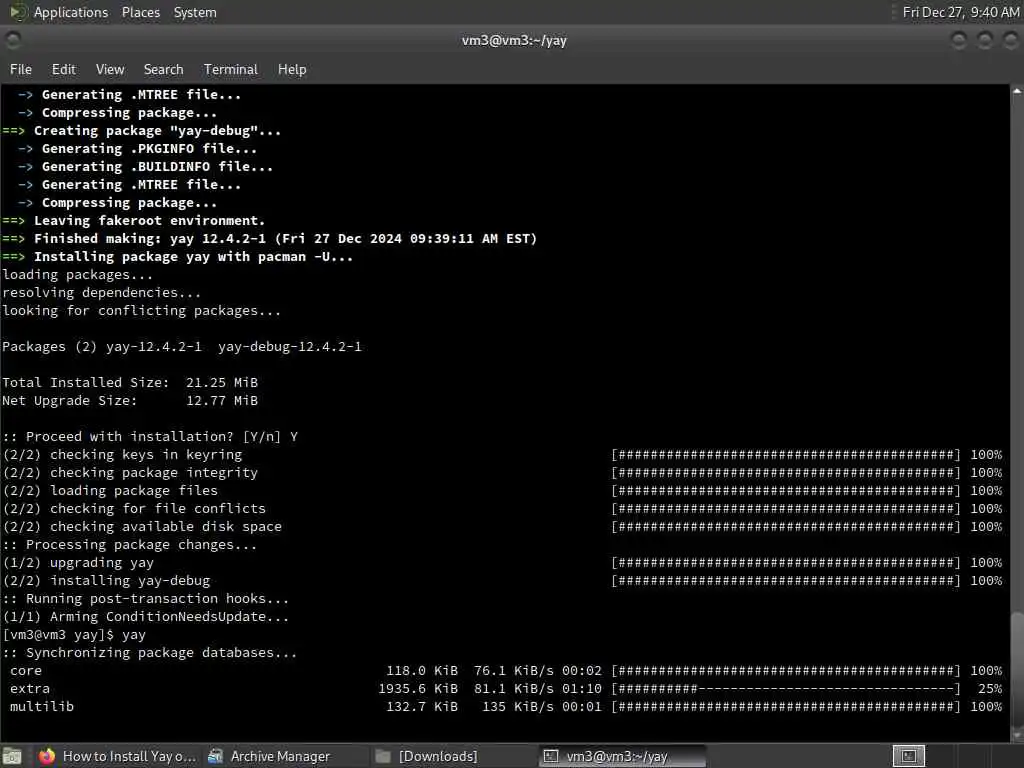Click the 'extra' database progress bar at 25%
The width and height of the screenshot is (1024, 768).
[x=786, y=688]
